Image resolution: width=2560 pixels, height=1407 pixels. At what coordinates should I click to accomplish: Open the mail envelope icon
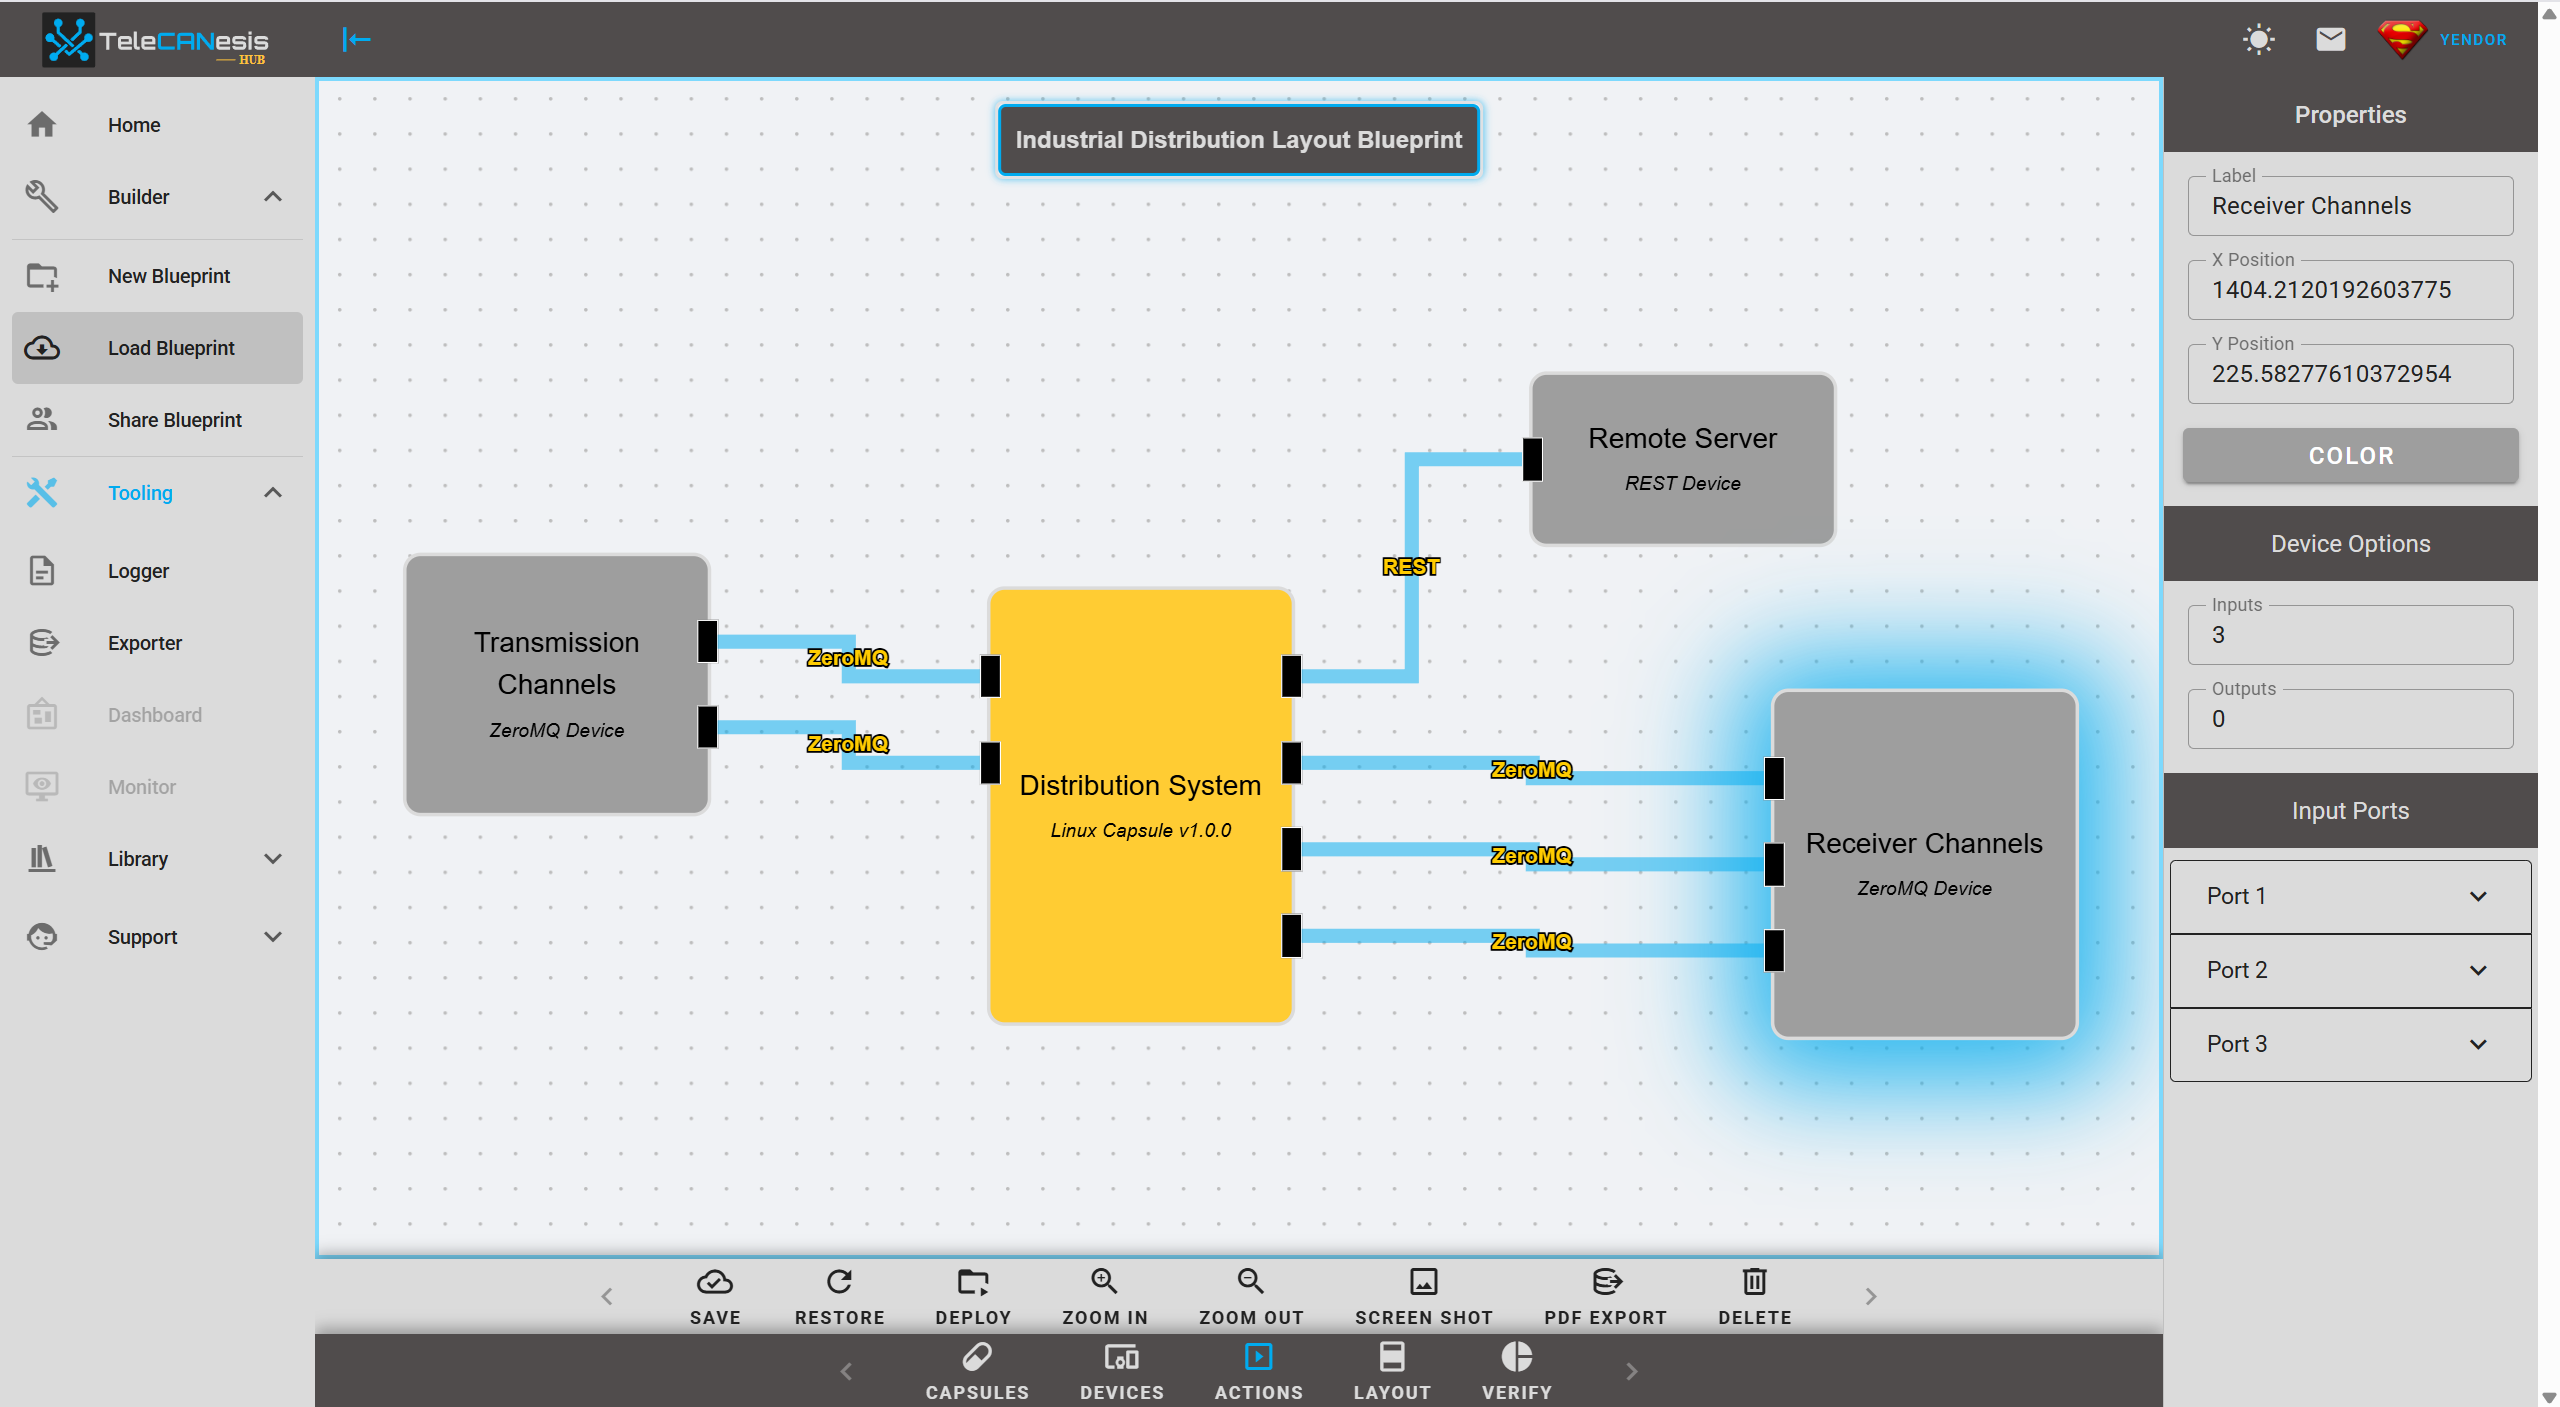coord(2330,40)
